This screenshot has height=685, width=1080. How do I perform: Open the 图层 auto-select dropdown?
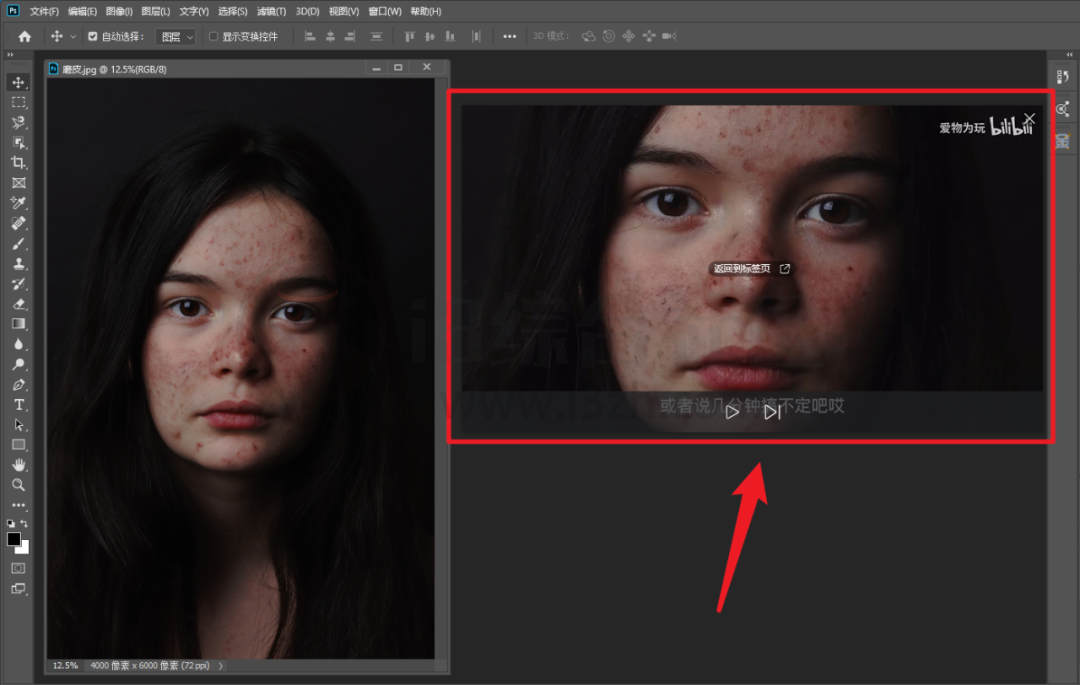(176, 36)
